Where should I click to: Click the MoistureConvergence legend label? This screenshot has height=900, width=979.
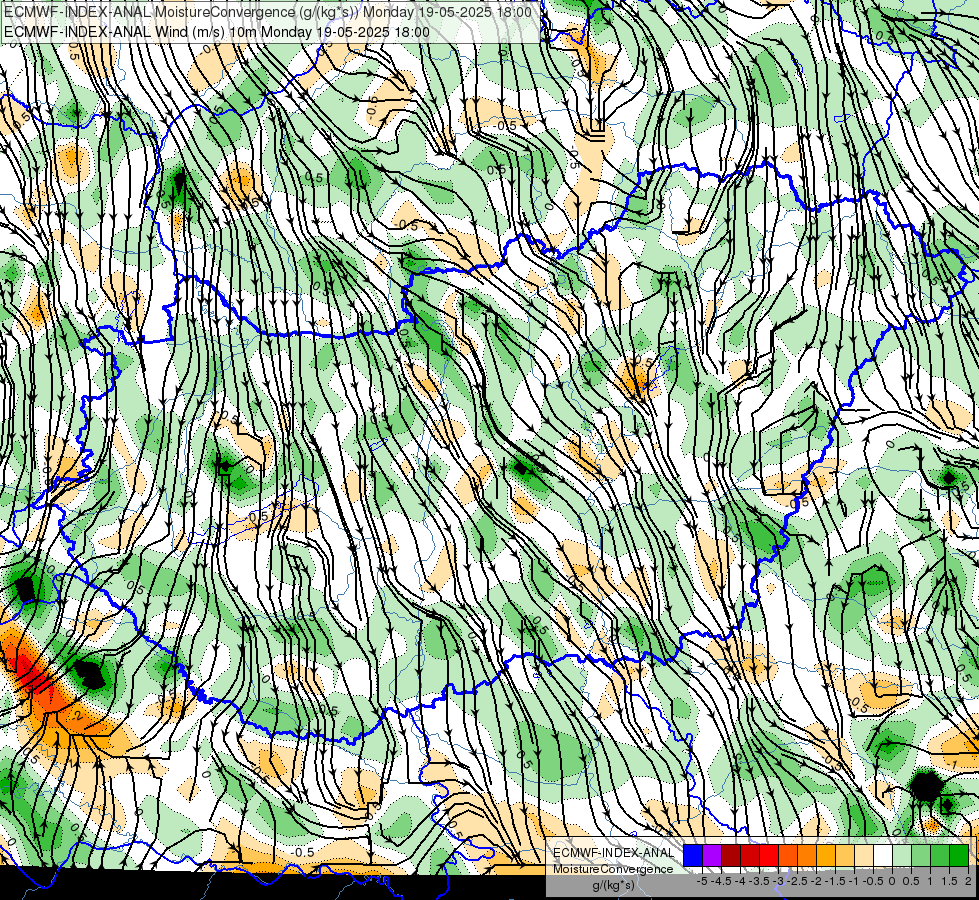(x=613, y=869)
